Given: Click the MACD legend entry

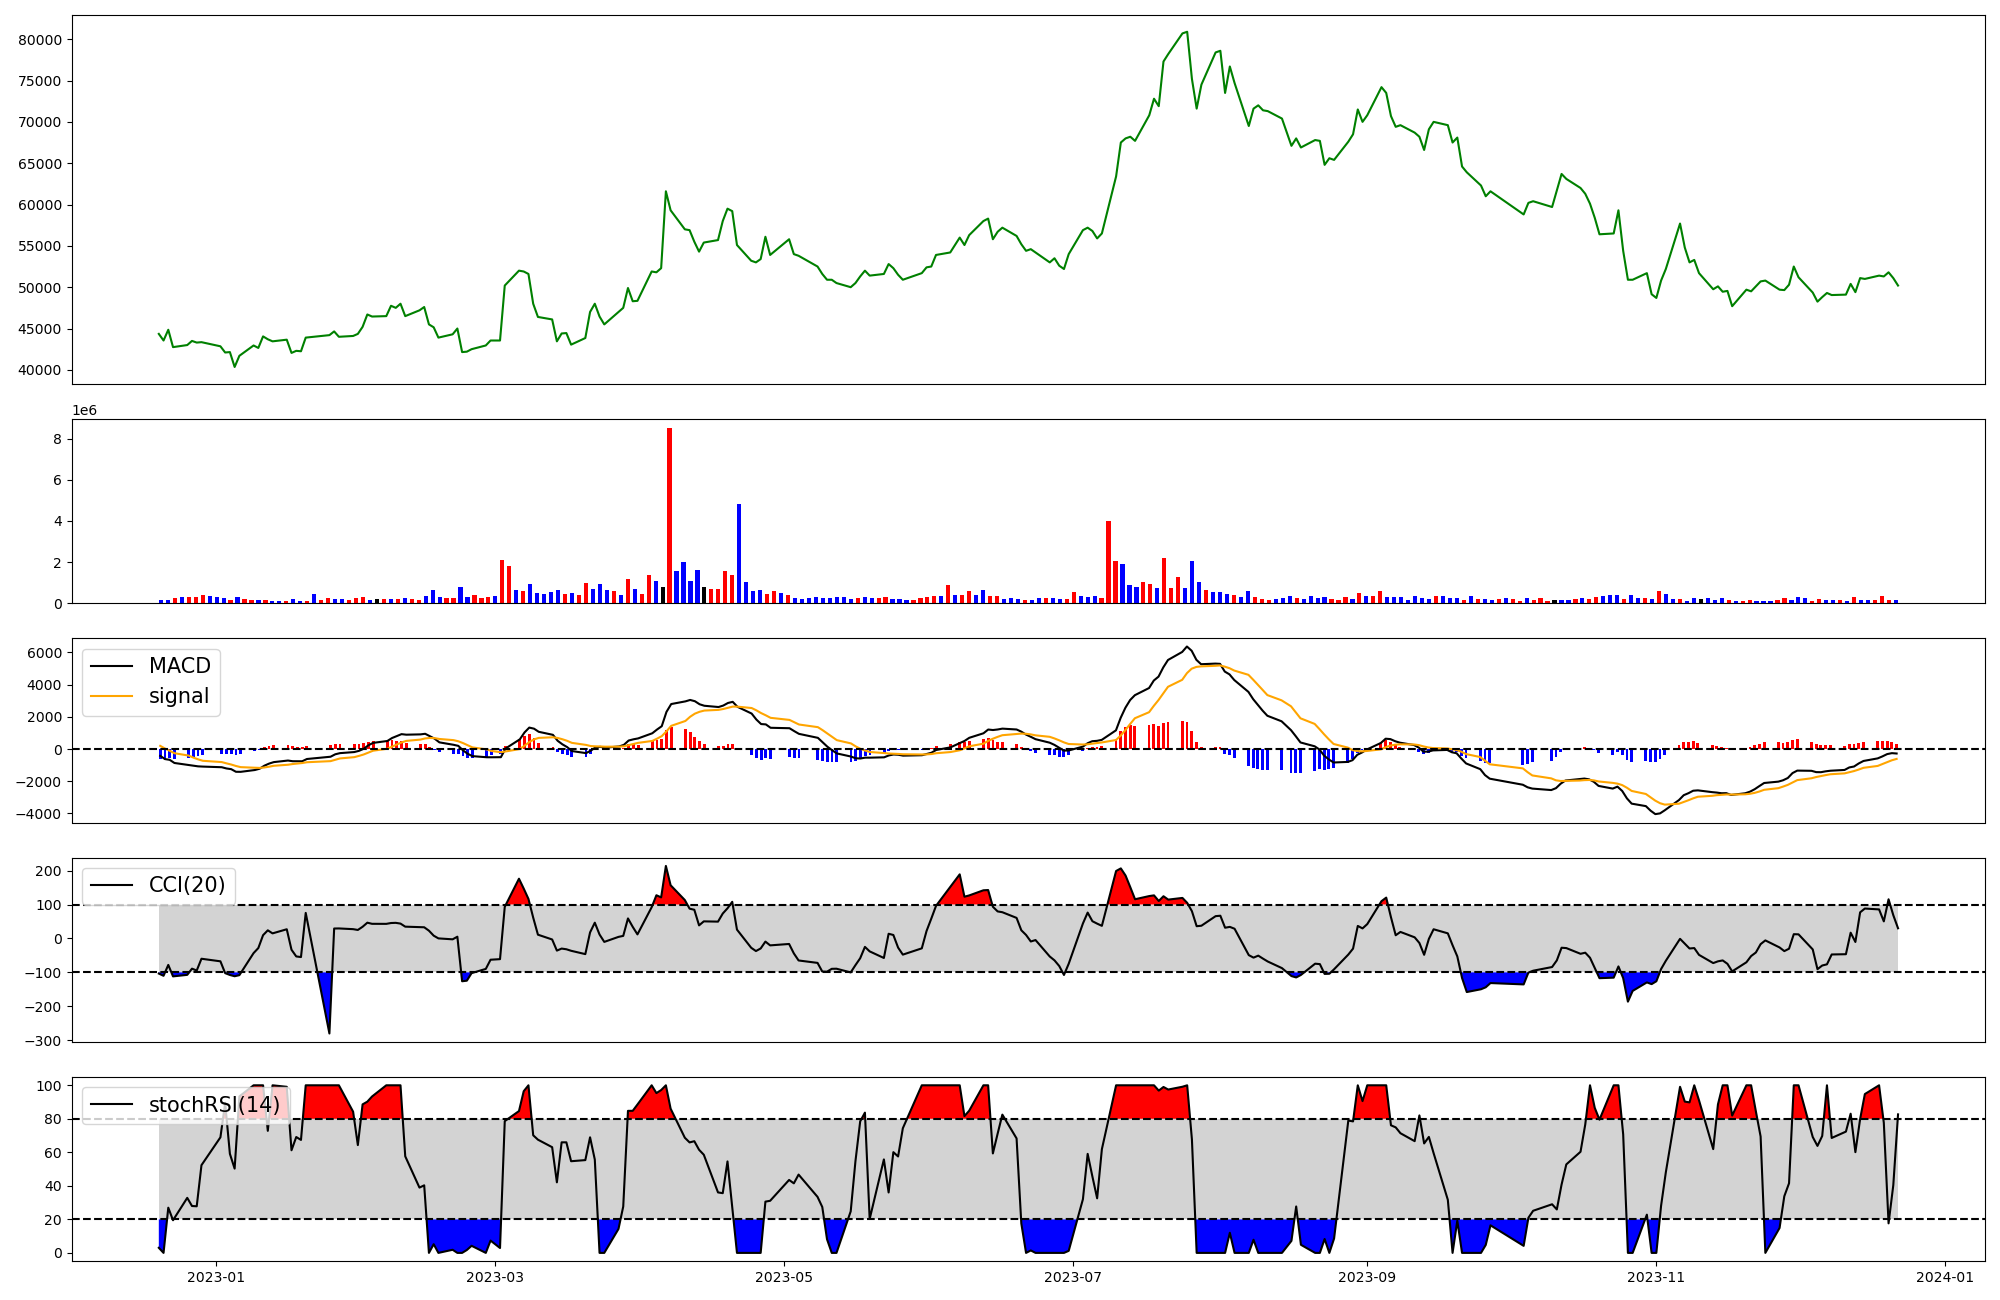Looking at the screenshot, I should pyautogui.click(x=179, y=666).
